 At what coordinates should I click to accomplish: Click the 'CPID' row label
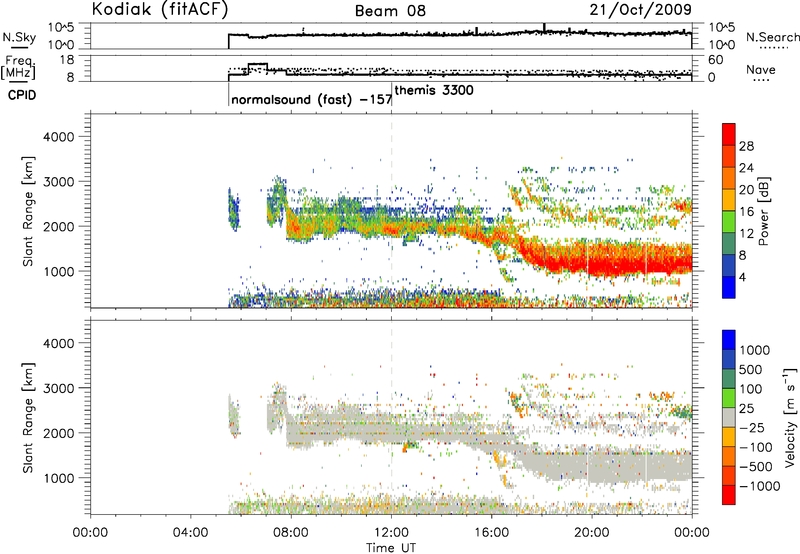click(22, 95)
